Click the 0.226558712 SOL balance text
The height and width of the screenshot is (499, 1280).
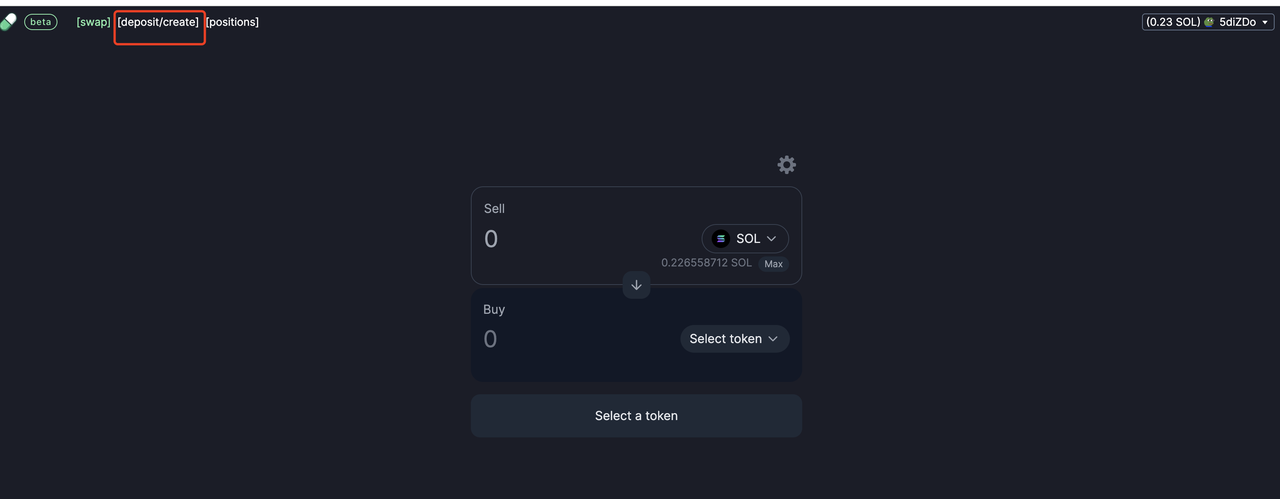point(706,263)
